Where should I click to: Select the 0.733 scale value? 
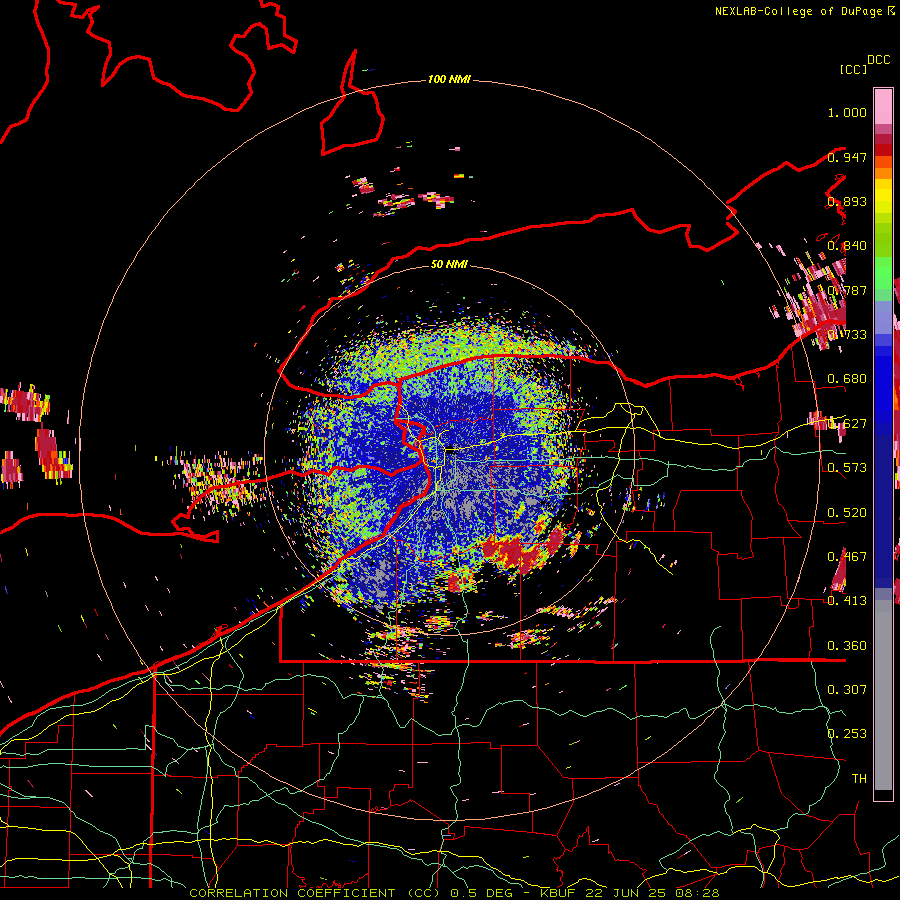pyautogui.click(x=847, y=335)
